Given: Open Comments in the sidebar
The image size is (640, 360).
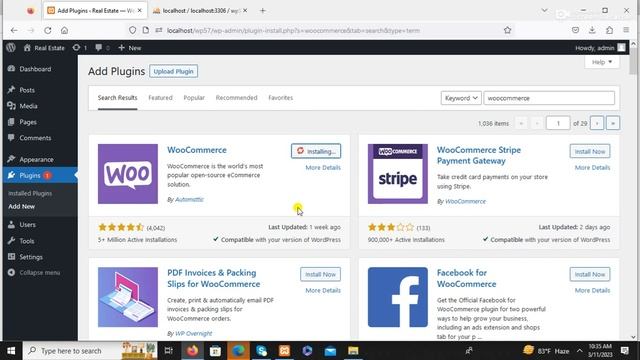Looking at the screenshot, I should pos(35,138).
